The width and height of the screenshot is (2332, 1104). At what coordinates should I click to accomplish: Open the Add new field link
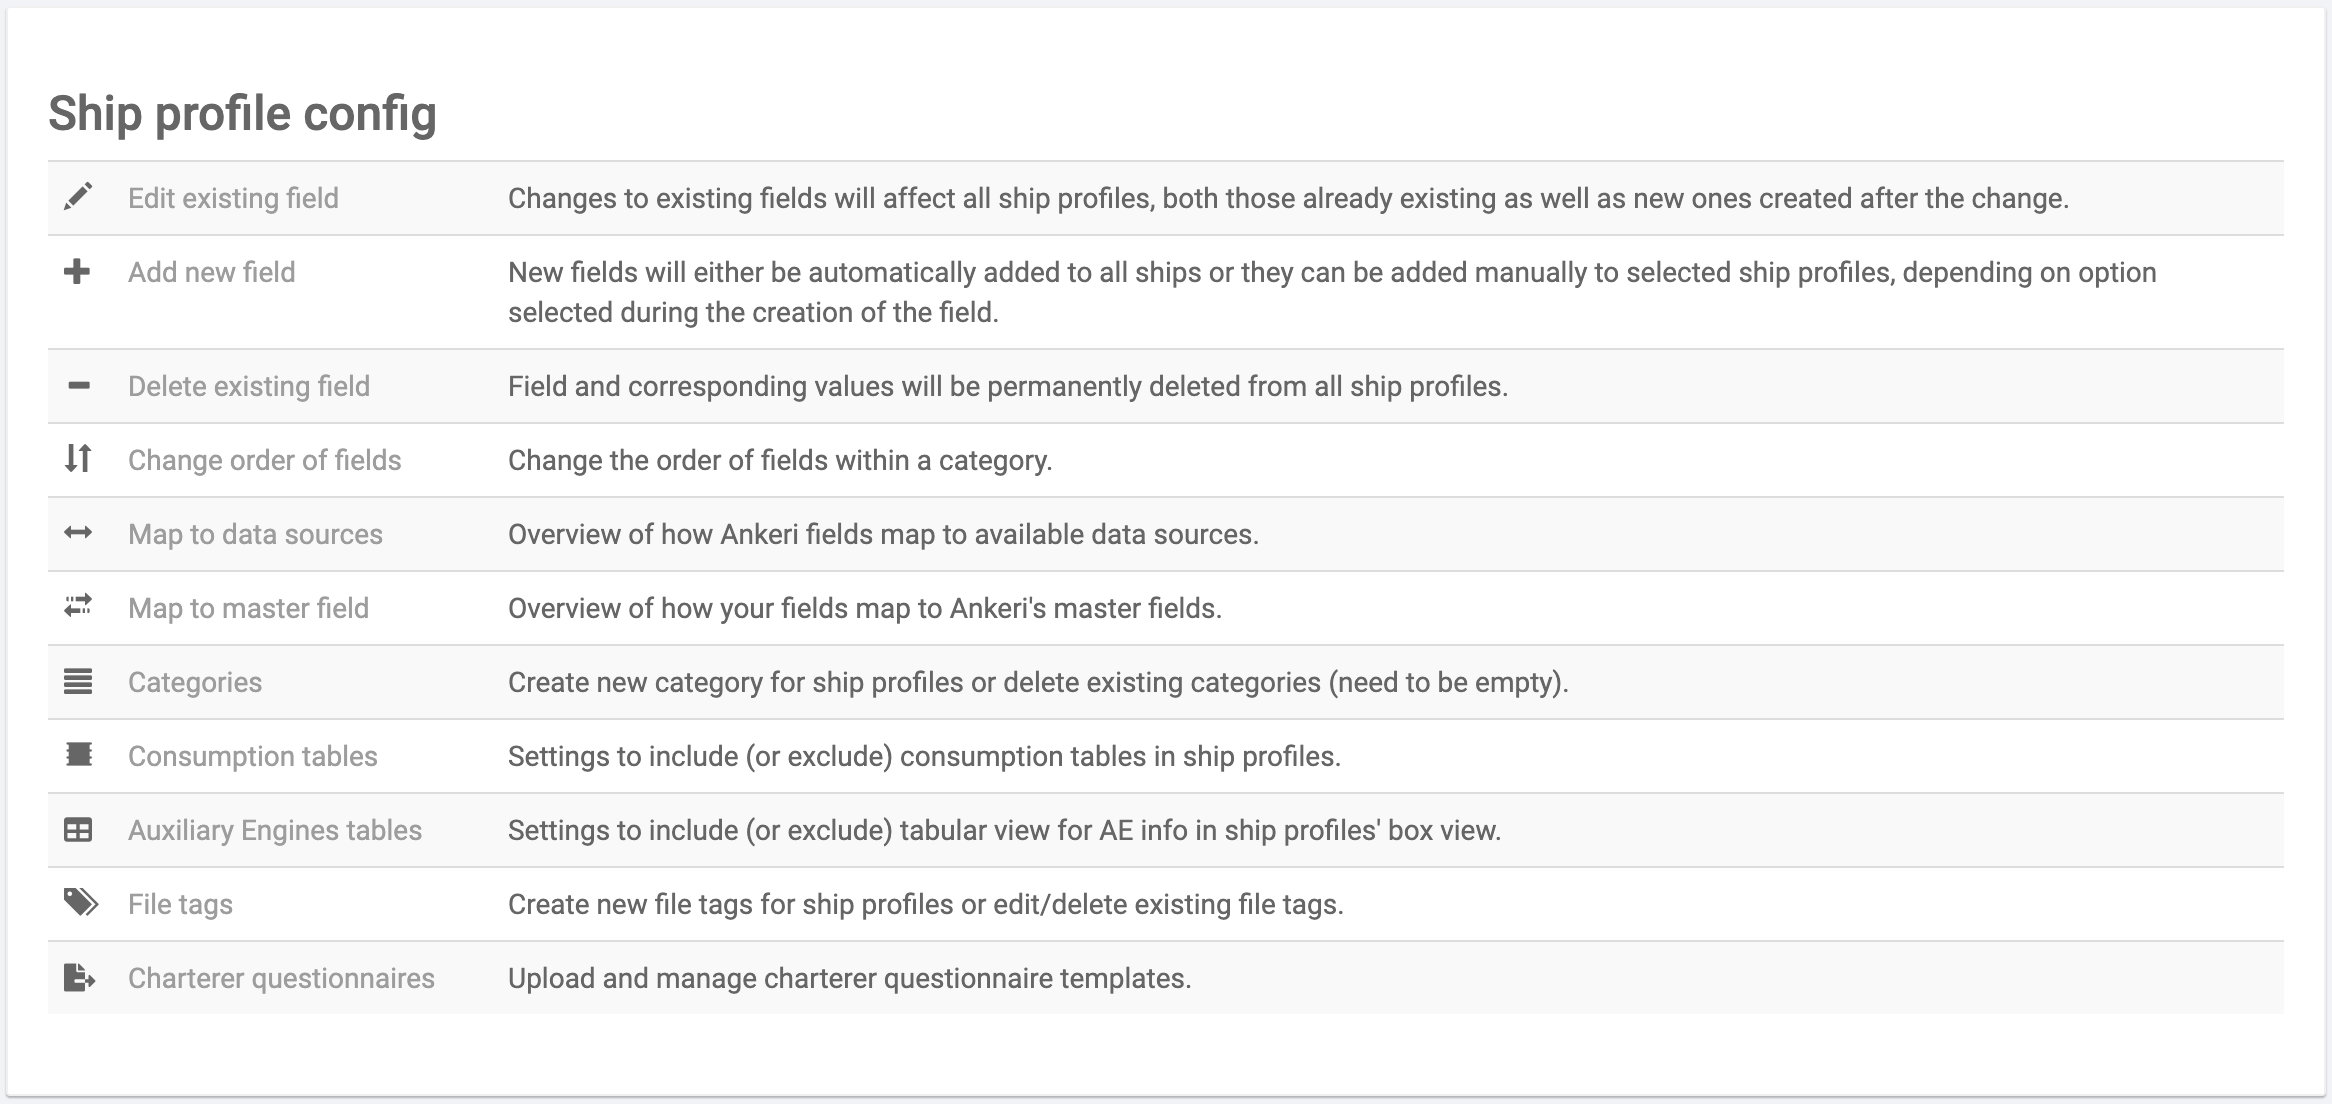click(211, 272)
